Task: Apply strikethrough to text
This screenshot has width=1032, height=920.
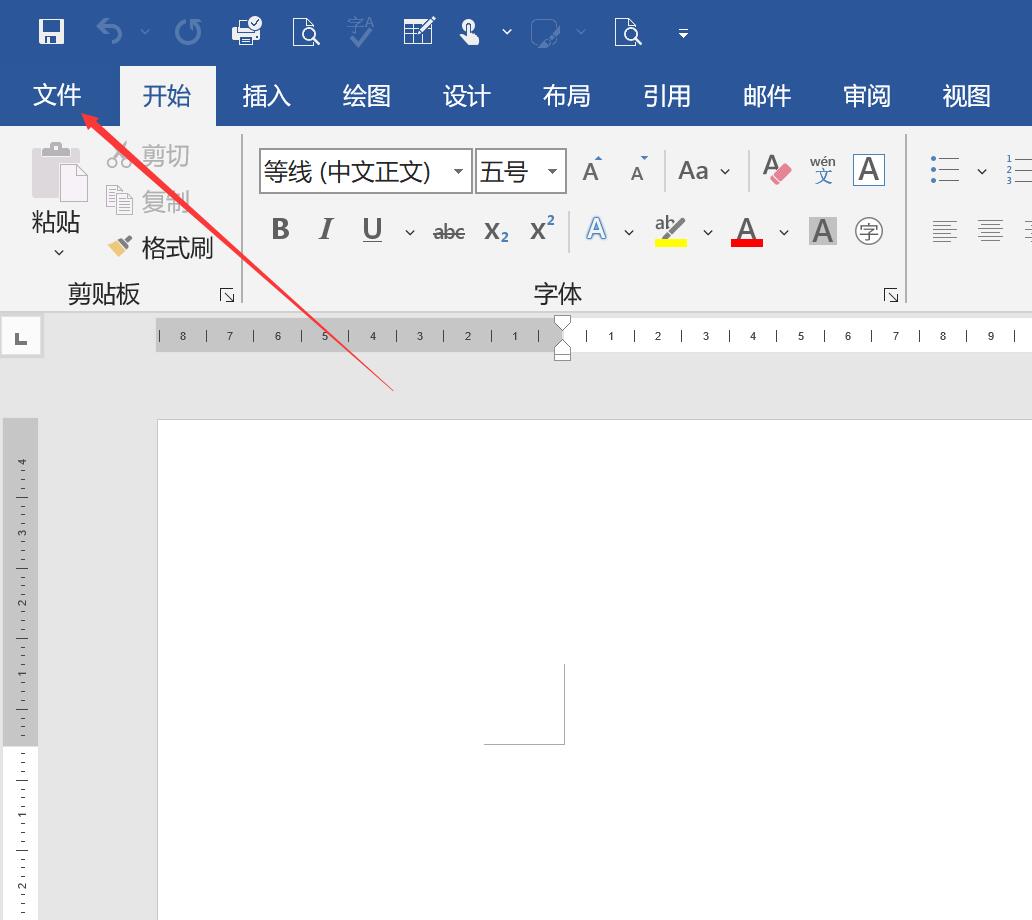Action: coord(448,231)
